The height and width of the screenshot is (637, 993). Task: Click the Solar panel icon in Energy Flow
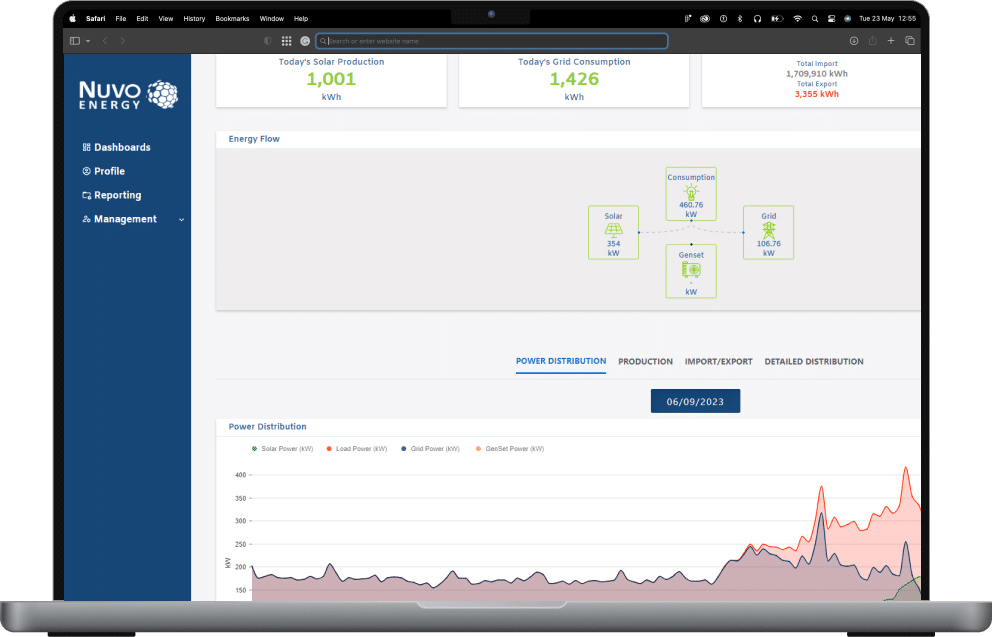[x=613, y=230]
